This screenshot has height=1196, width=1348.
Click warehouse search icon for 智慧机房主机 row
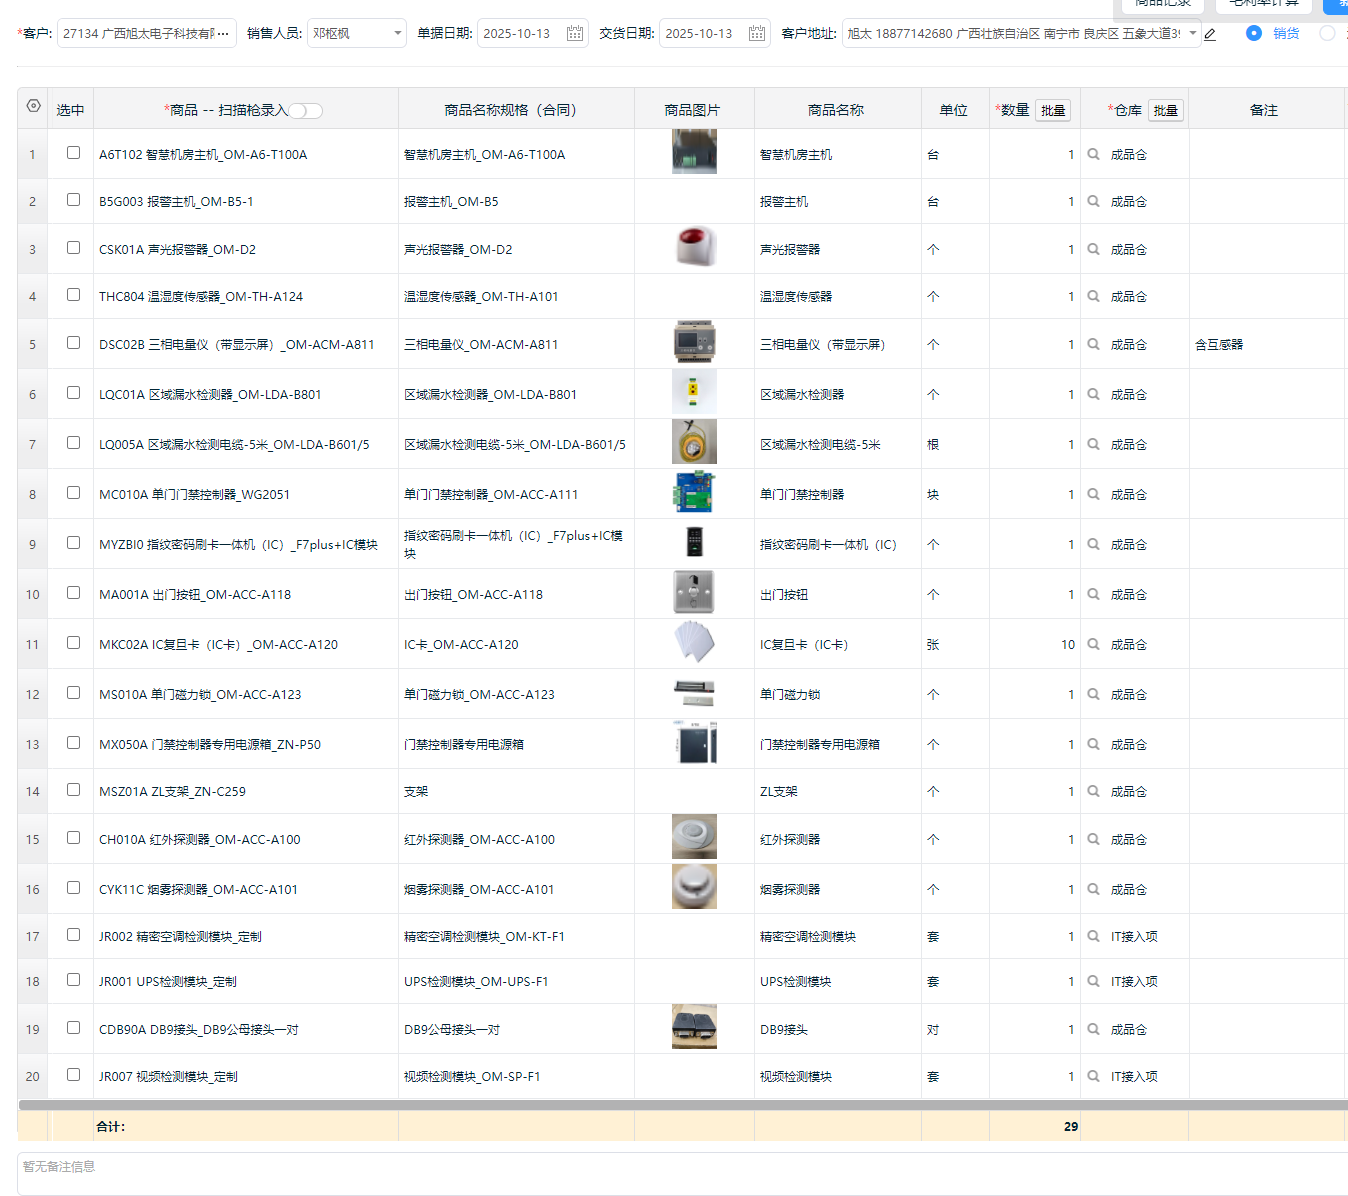pyautogui.click(x=1093, y=155)
